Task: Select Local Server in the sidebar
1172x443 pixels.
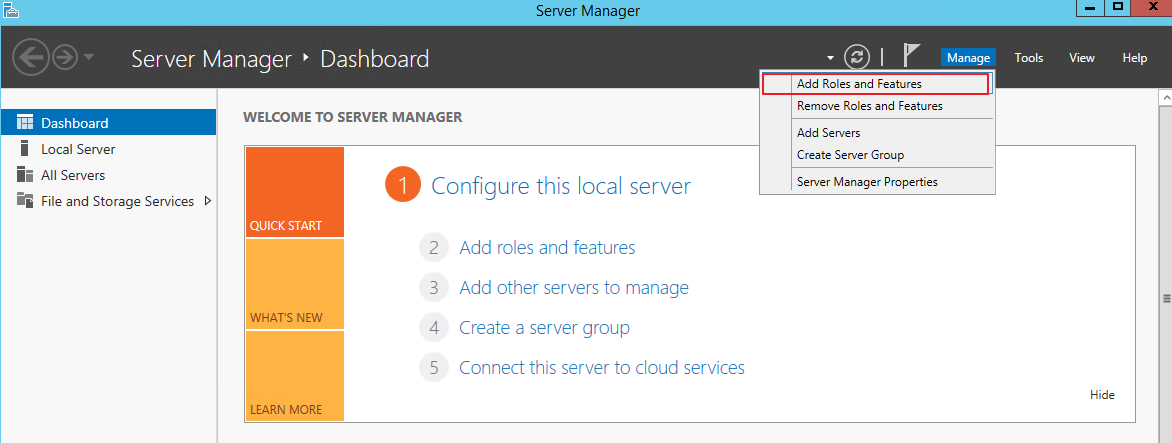Action: tap(108, 149)
